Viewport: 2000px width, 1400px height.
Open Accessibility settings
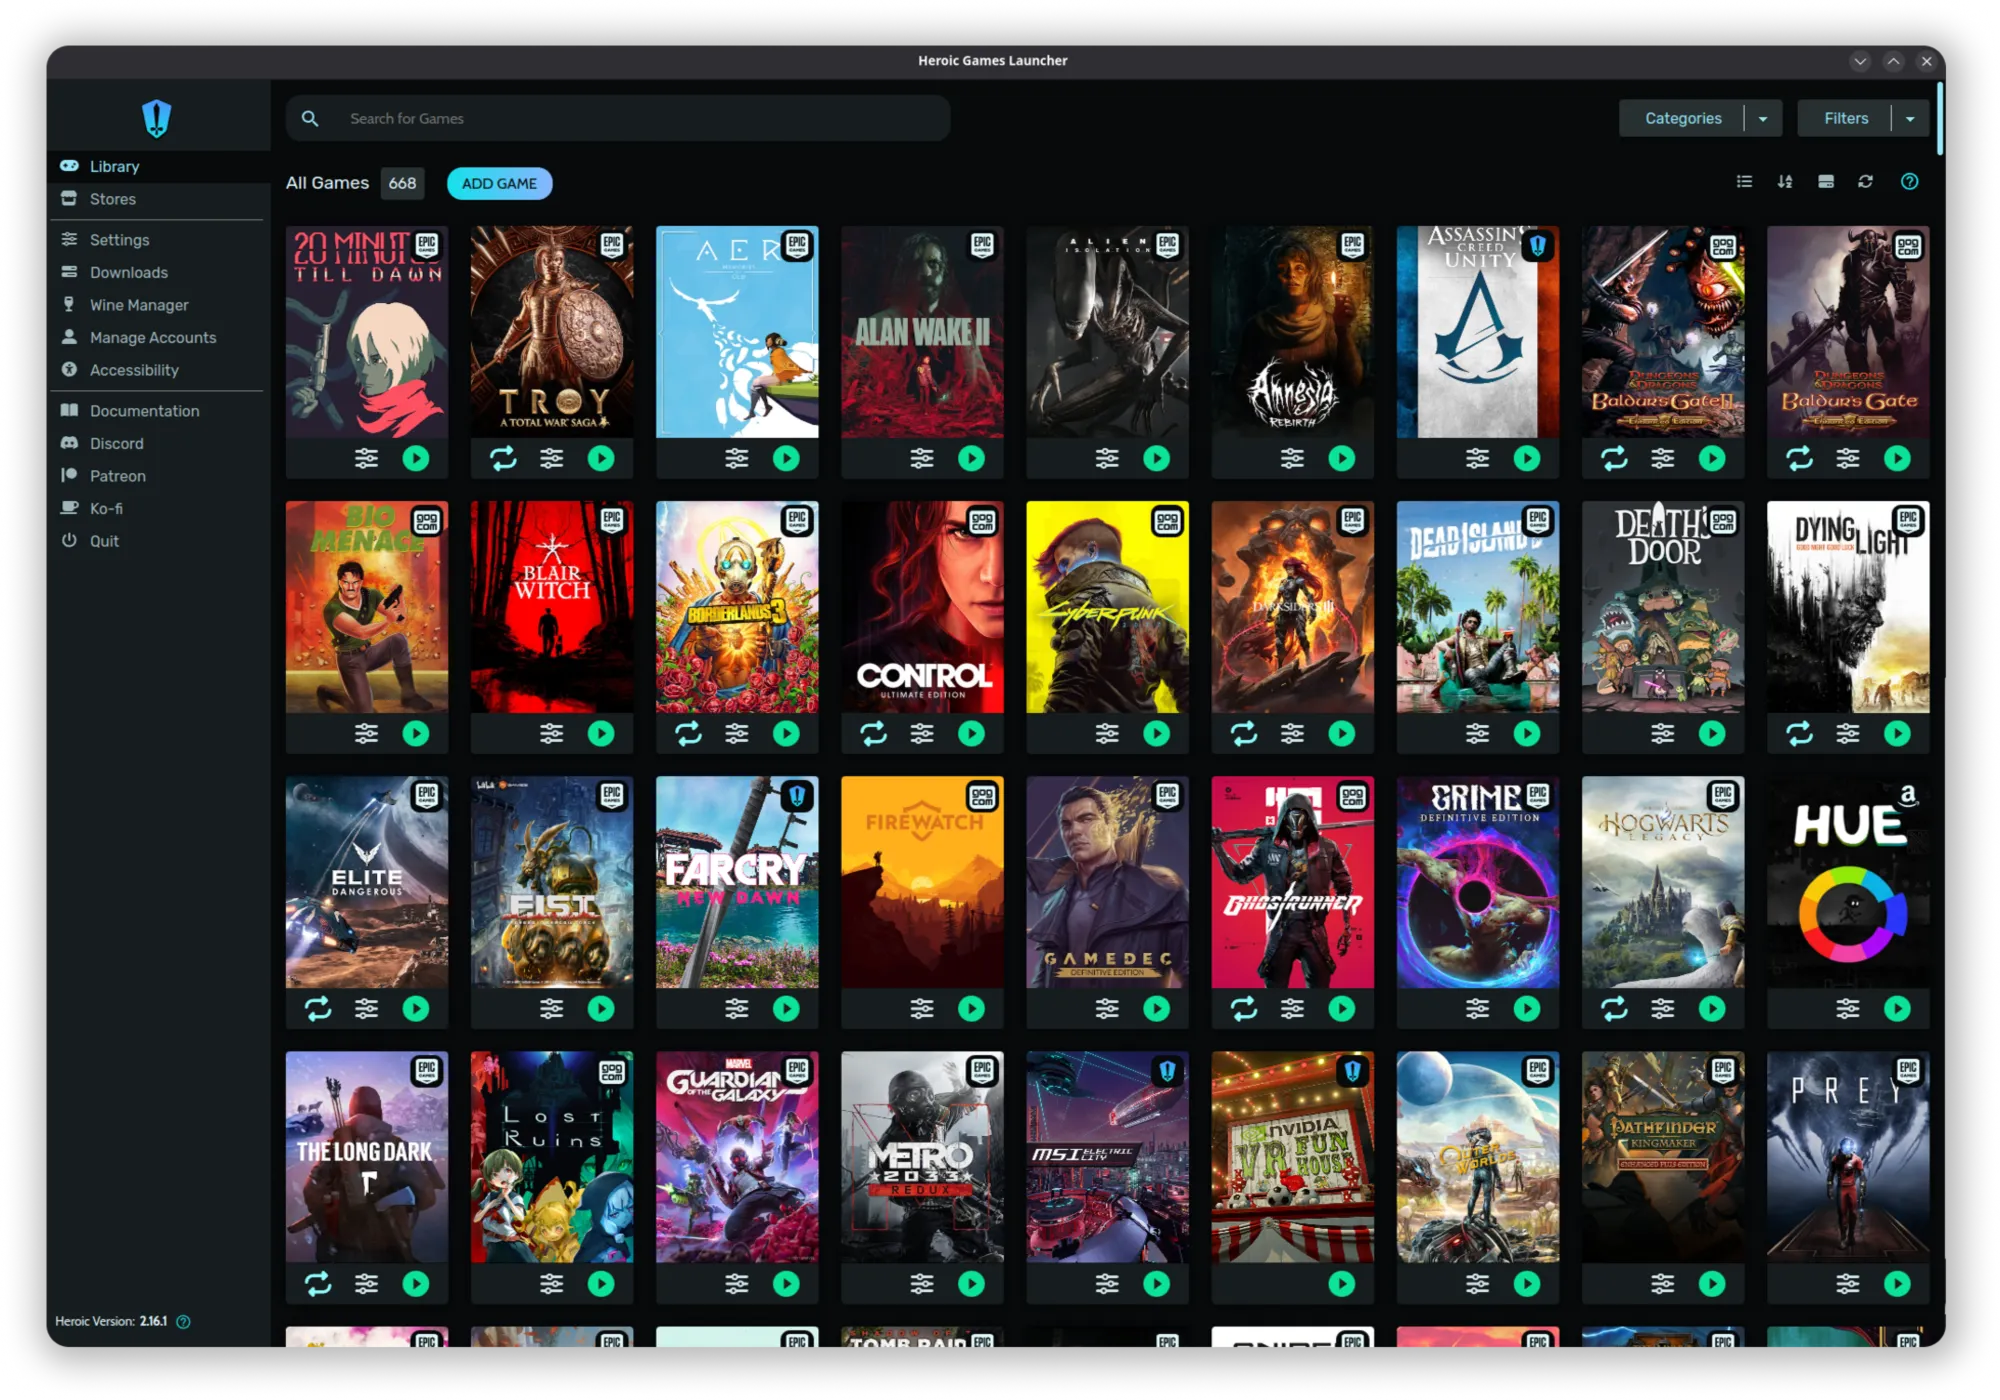pyautogui.click(x=158, y=370)
